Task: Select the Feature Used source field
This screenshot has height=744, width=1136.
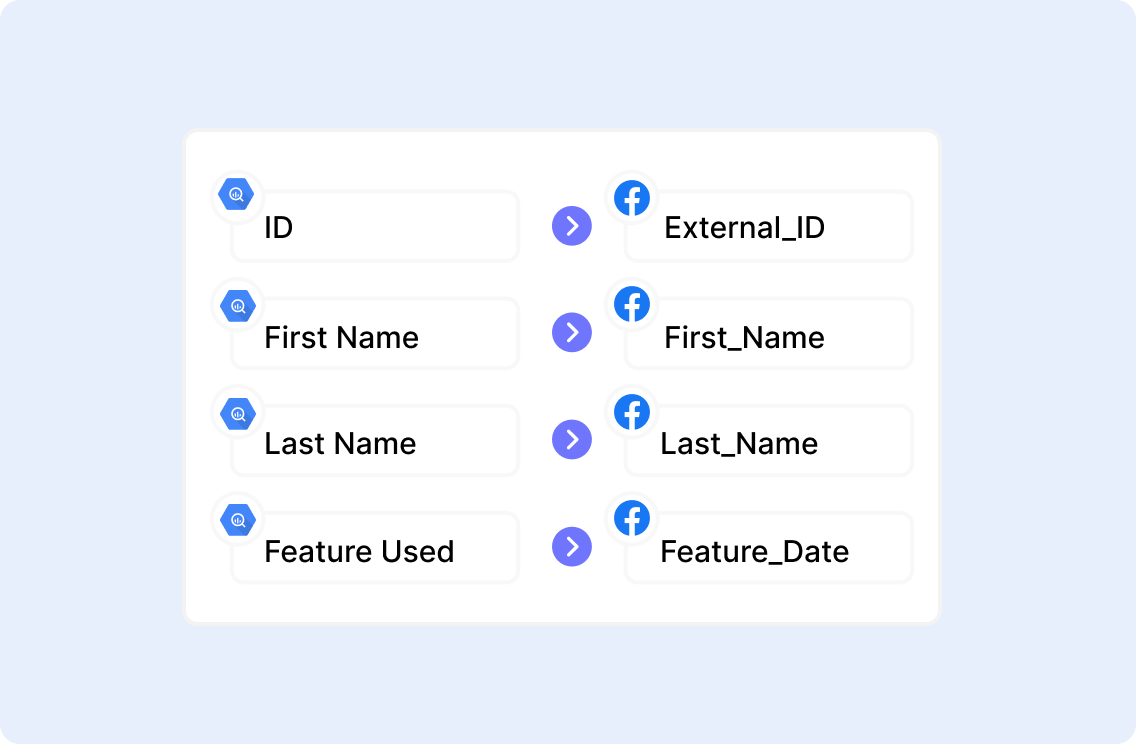Action: point(376,550)
